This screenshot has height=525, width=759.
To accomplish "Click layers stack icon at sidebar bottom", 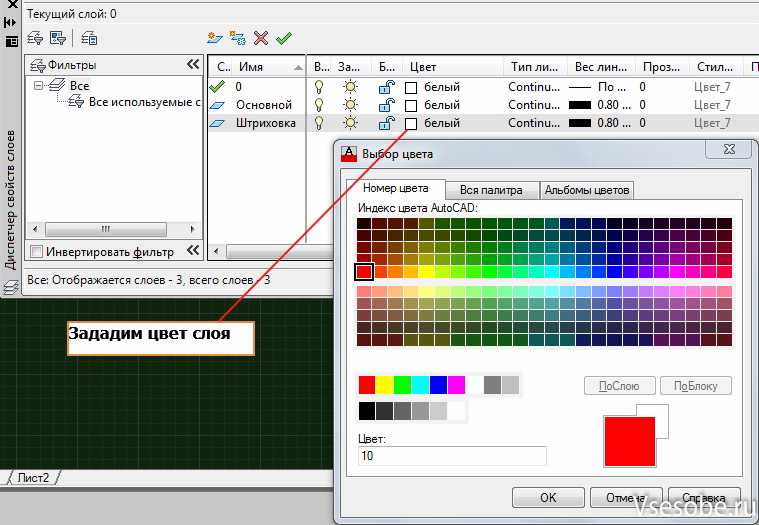I will 10,287.
